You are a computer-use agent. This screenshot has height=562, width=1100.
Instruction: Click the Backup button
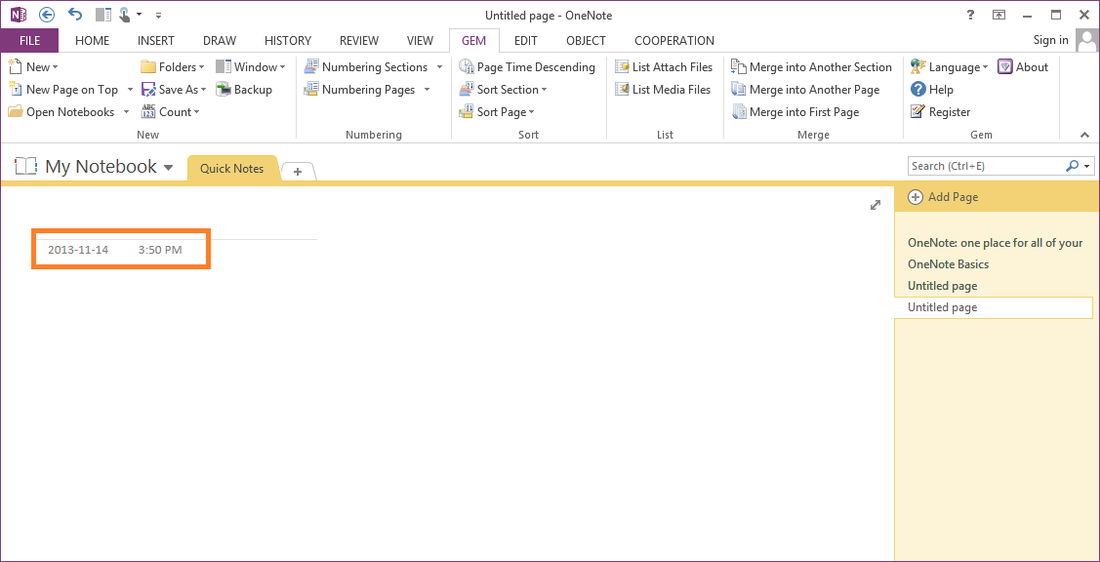(x=244, y=90)
